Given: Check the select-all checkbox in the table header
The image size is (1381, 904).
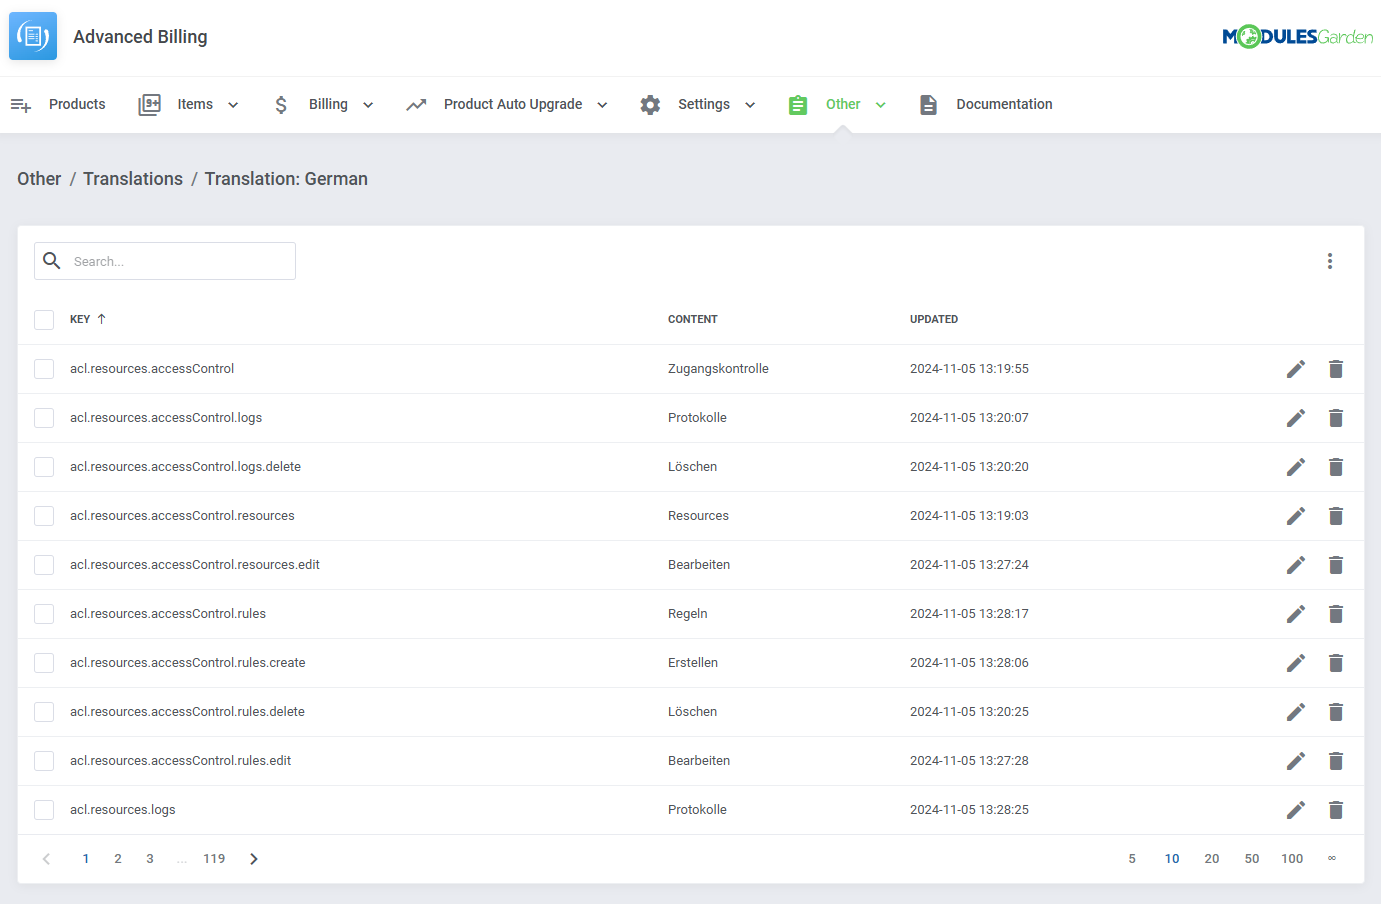Looking at the screenshot, I should coord(44,319).
